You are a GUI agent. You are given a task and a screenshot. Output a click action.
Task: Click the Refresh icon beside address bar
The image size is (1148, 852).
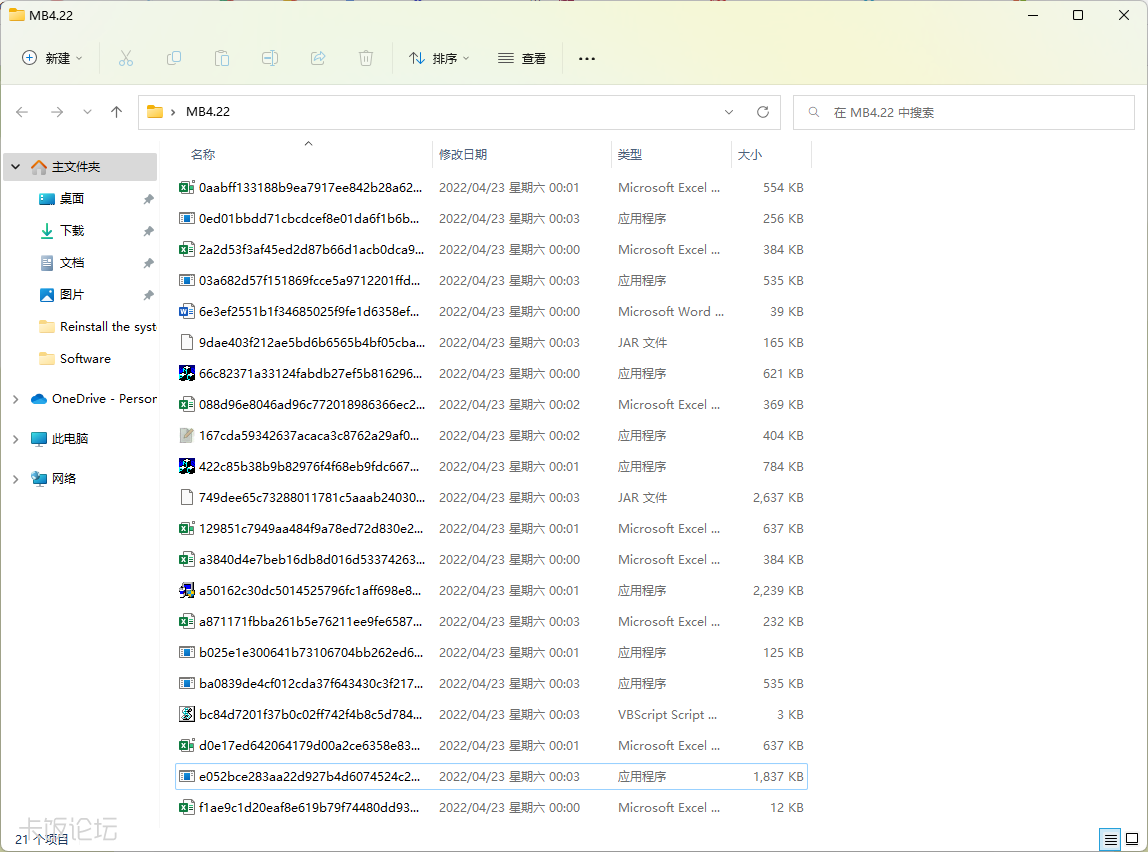[x=763, y=112]
